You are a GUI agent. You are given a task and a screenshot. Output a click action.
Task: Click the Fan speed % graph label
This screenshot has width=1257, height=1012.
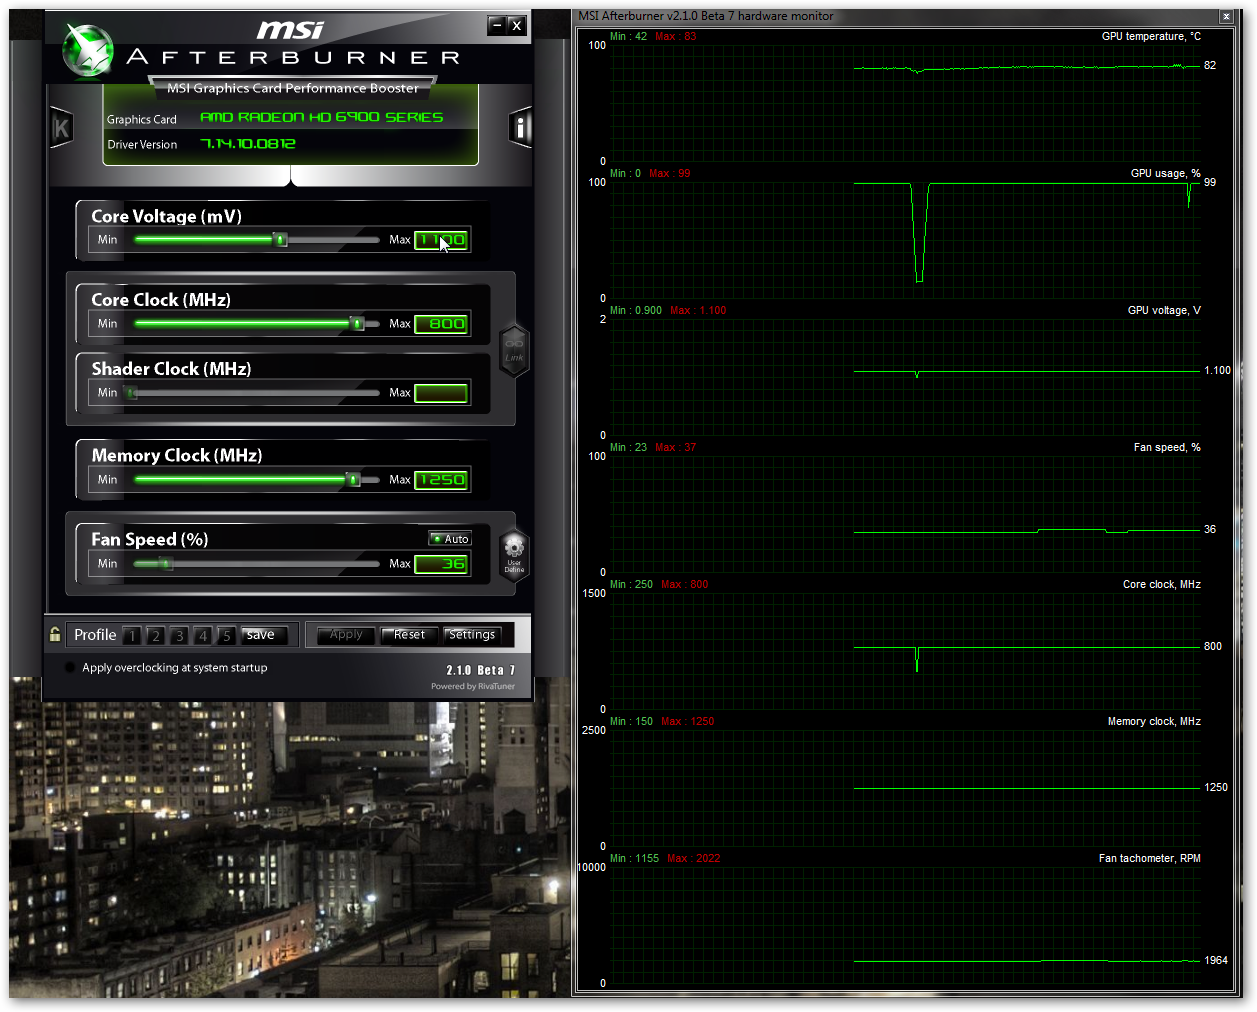(1167, 447)
